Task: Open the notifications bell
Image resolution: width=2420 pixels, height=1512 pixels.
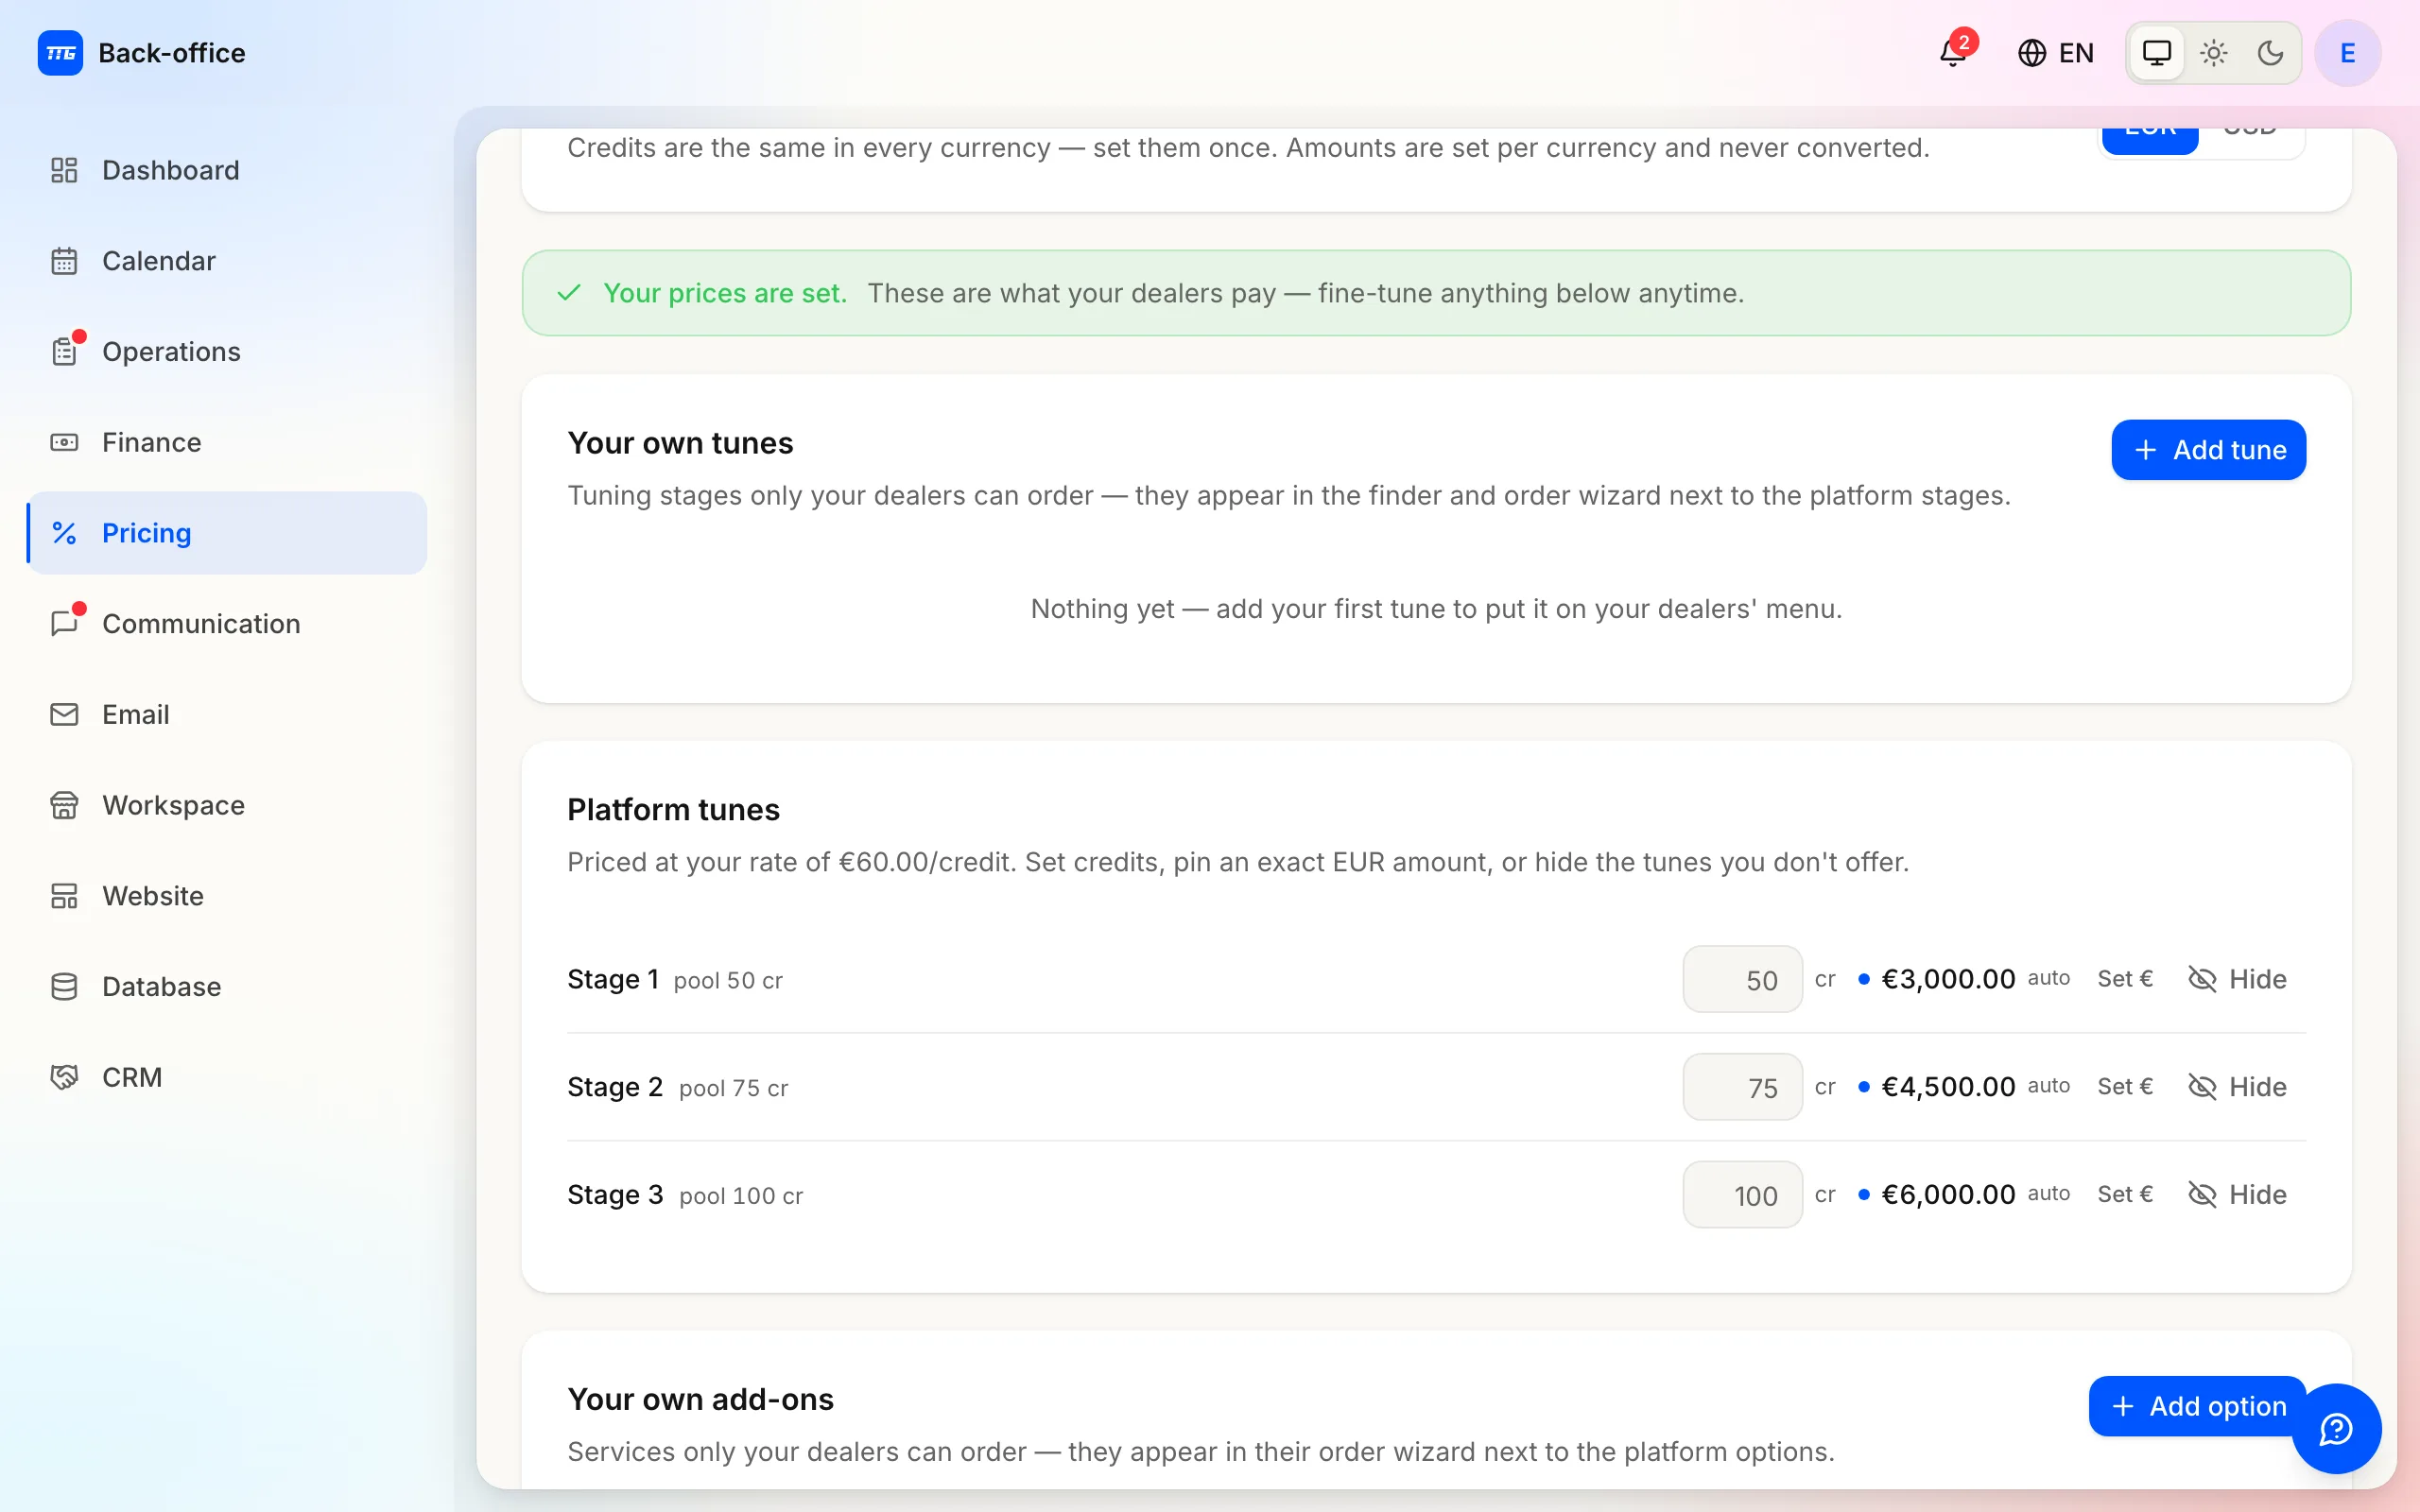Action: [1953, 53]
